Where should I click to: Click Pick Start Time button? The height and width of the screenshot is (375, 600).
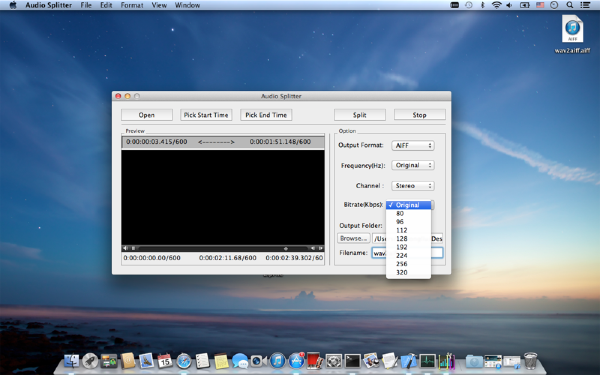(206, 115)
